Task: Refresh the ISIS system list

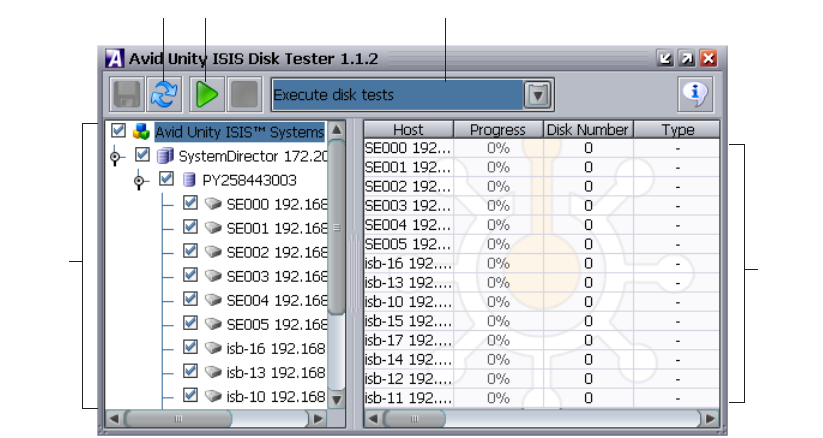Action: click(164, 95)
